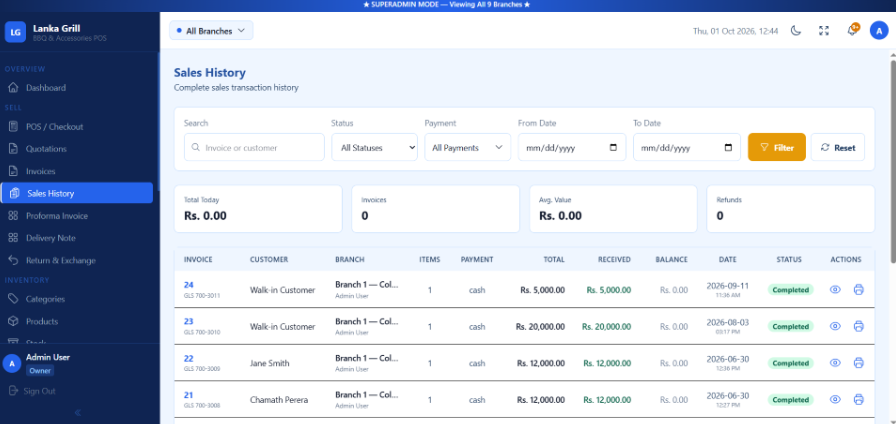Apply filters with Filter button
Viewport: 896px width, 424px height.
click(777, 147)
